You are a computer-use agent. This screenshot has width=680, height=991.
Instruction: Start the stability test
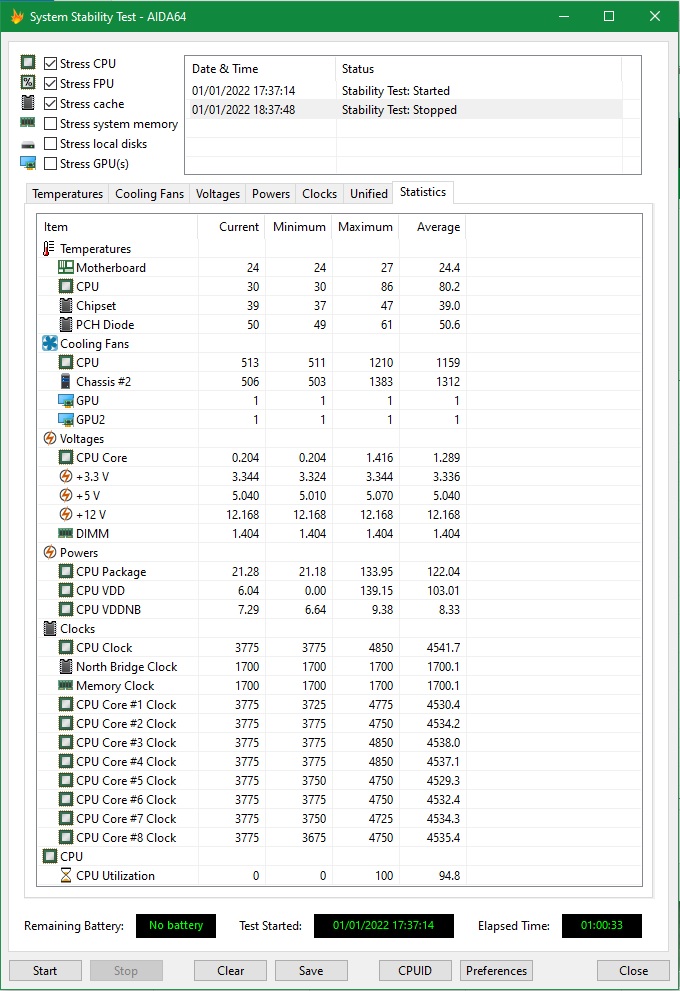point(45,970)
